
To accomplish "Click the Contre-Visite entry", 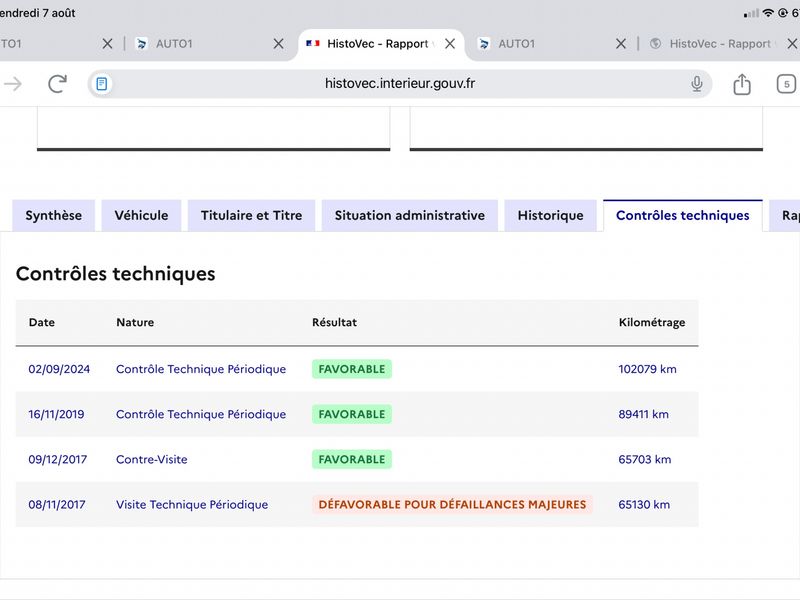I will [152, 459].
